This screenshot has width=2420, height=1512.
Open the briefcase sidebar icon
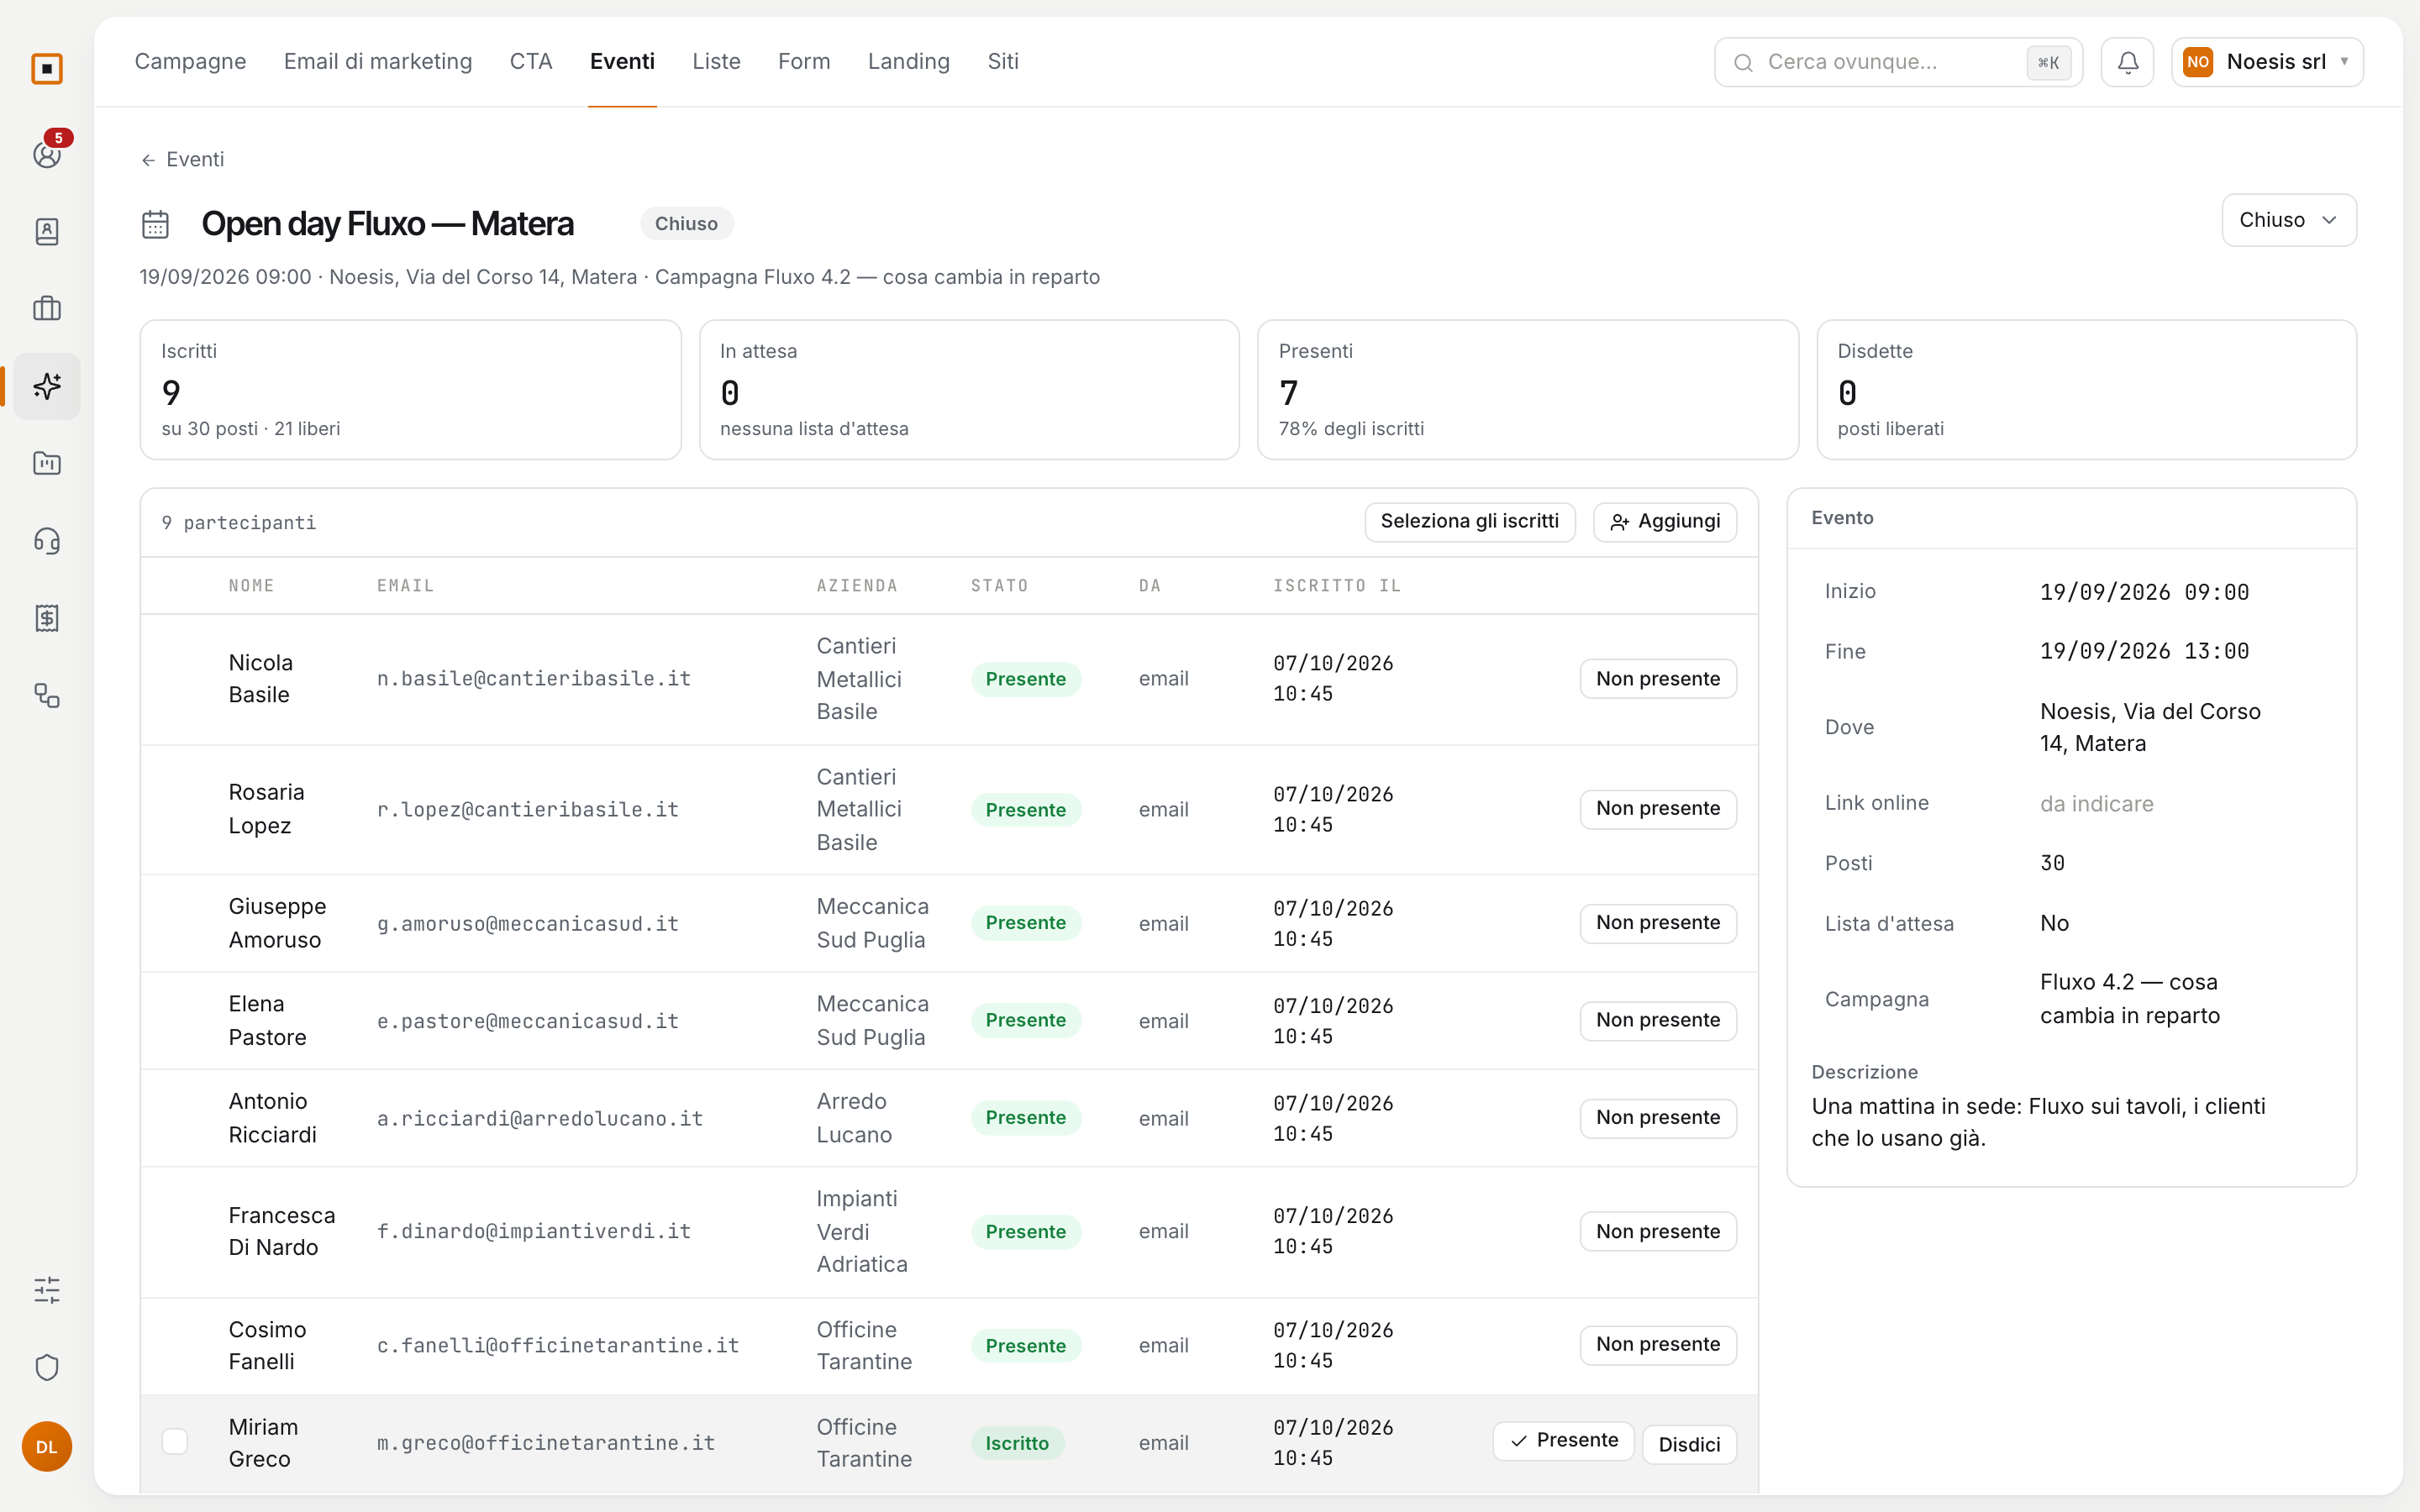pos(47,309)
